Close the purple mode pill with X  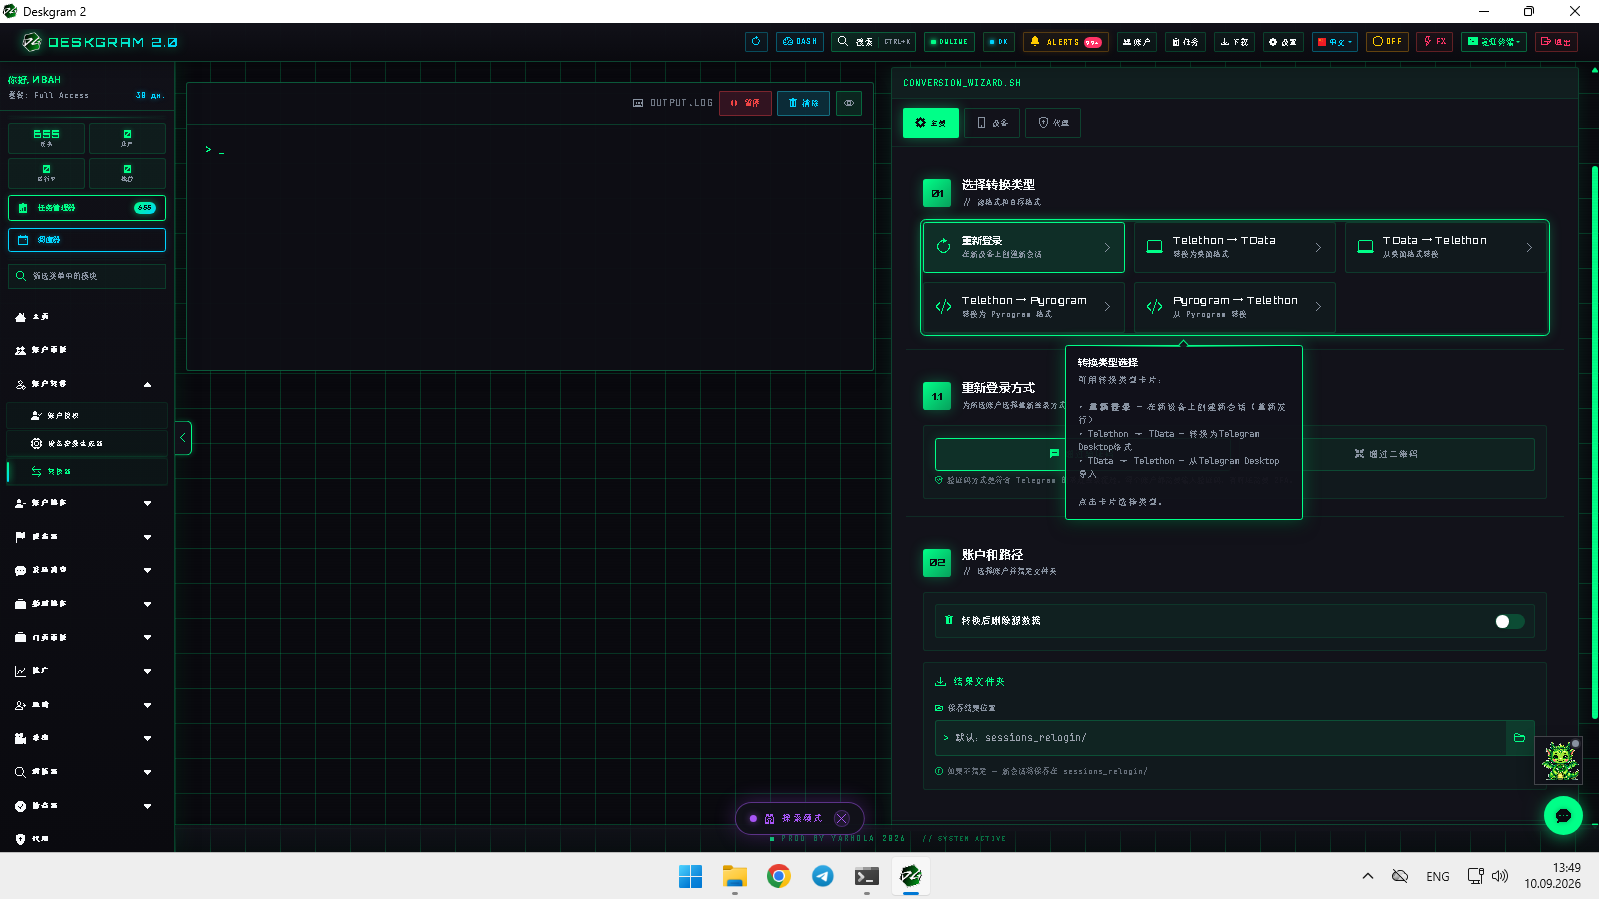click(842, 818)
